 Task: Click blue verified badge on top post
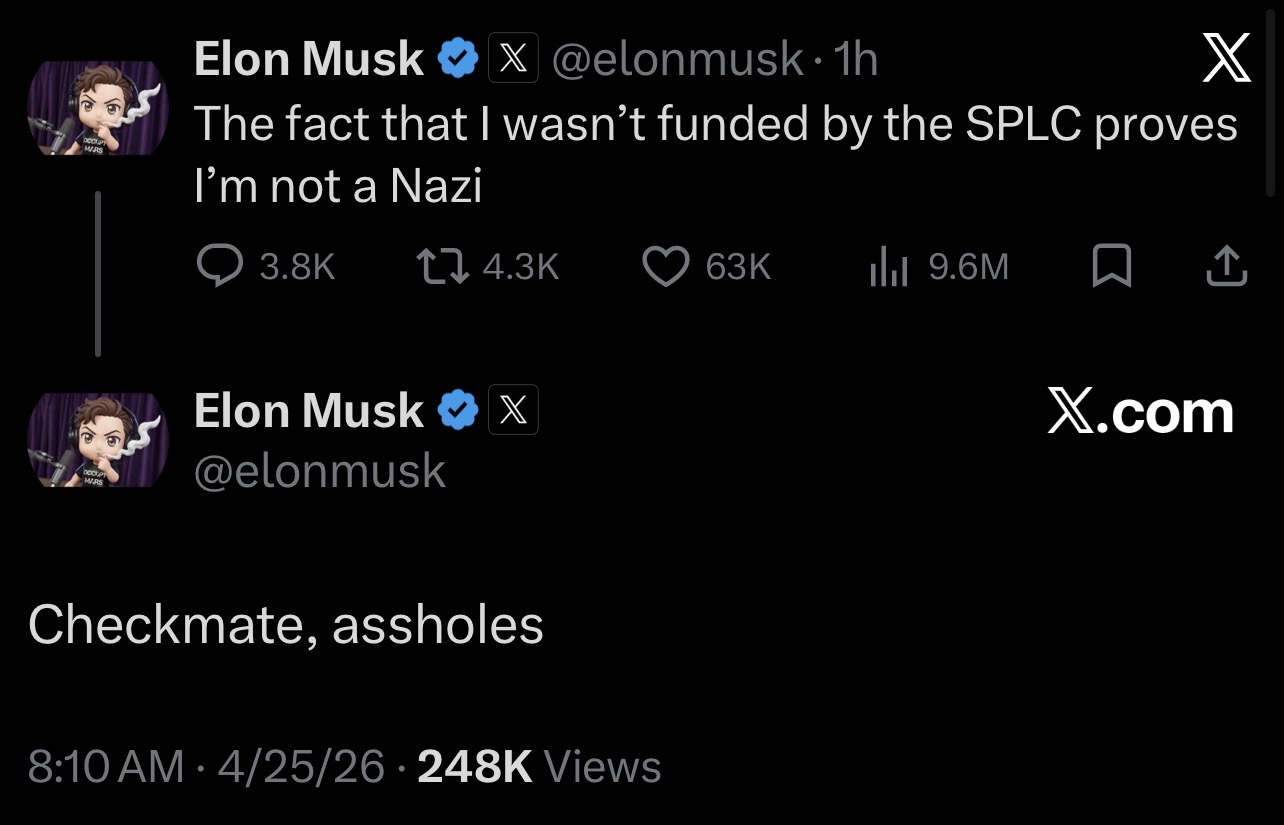[458, 60]
